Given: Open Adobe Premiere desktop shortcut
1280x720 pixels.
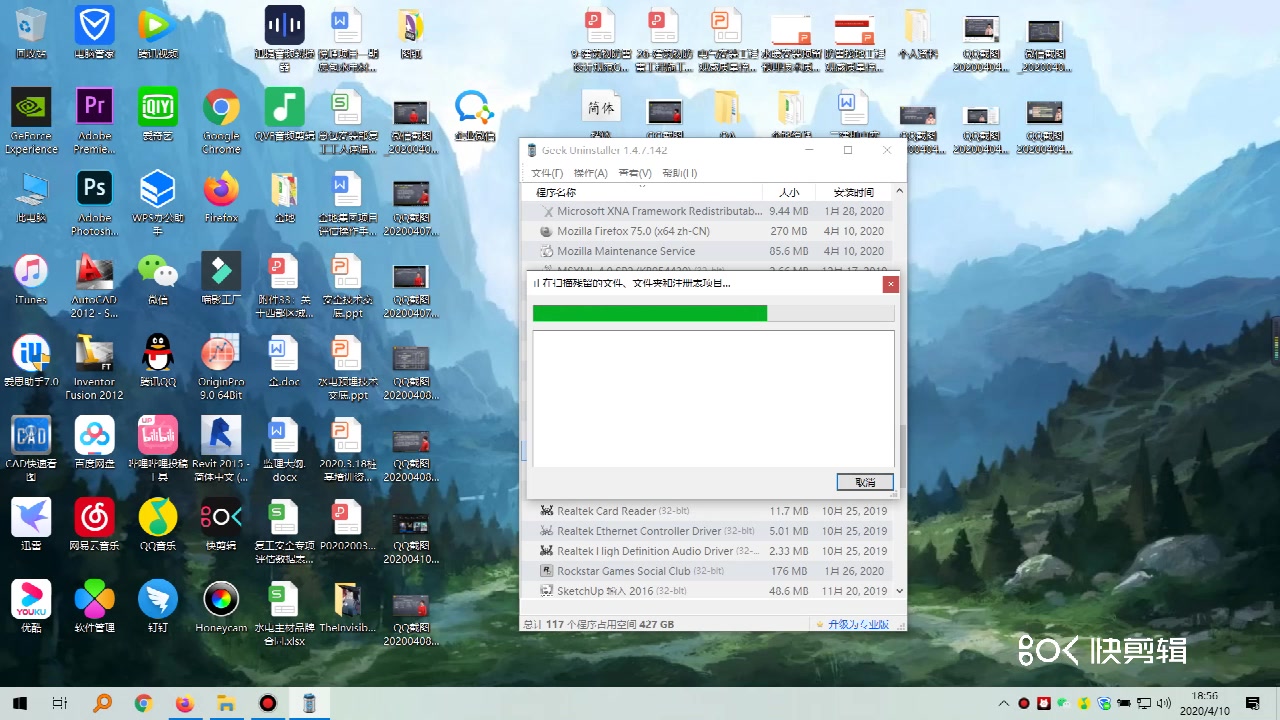Looking at the screenshot, I should [x=94, y=120].
